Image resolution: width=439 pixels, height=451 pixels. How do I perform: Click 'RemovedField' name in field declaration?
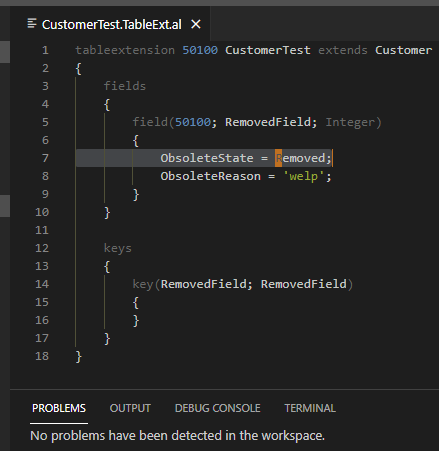(x=268, y=122)
